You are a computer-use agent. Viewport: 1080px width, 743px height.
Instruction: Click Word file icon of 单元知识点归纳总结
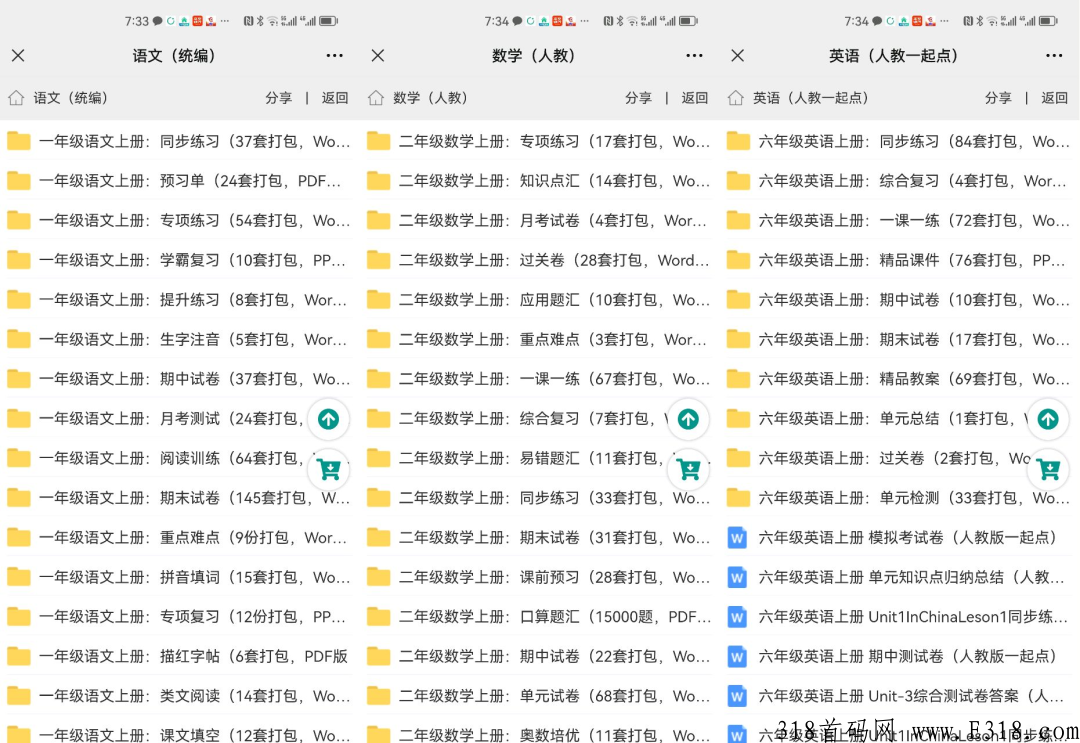(x=737, y=577)
